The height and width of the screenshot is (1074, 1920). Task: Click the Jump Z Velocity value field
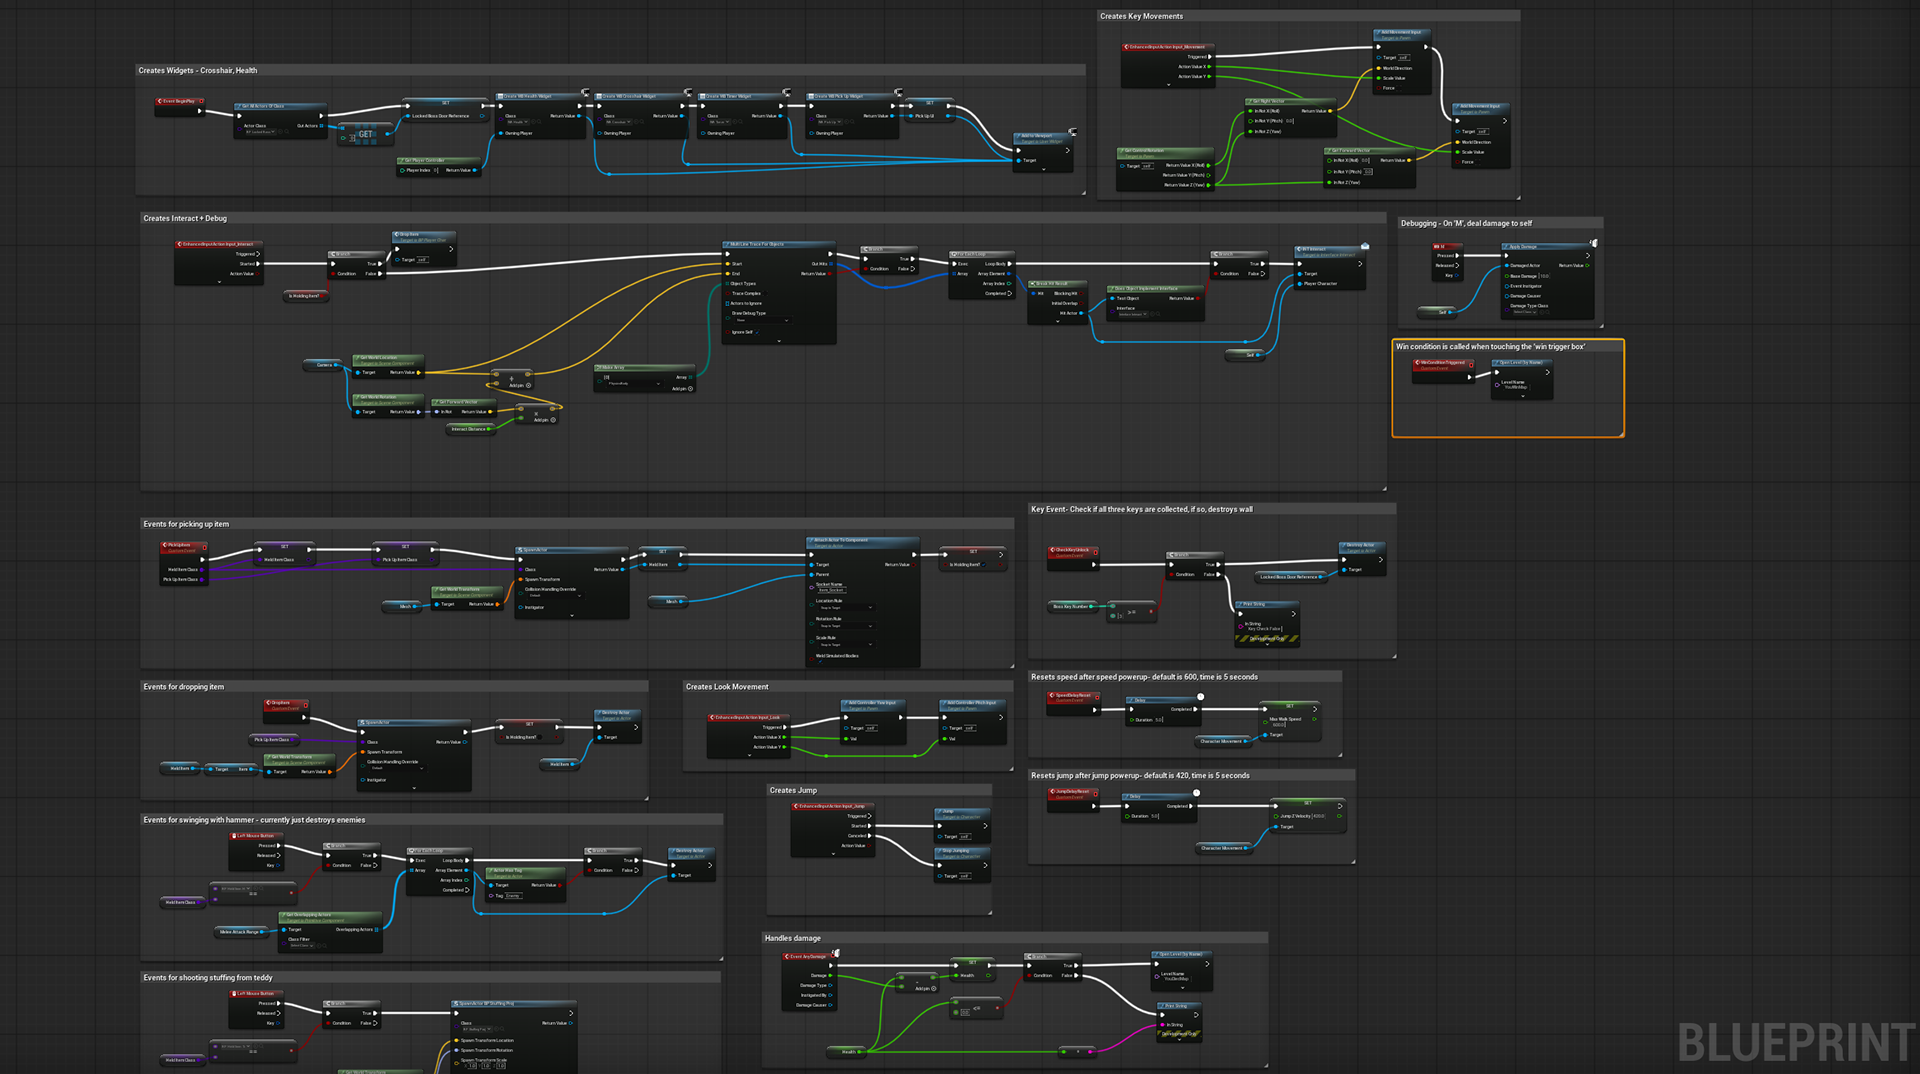[x=1318, y=816]
